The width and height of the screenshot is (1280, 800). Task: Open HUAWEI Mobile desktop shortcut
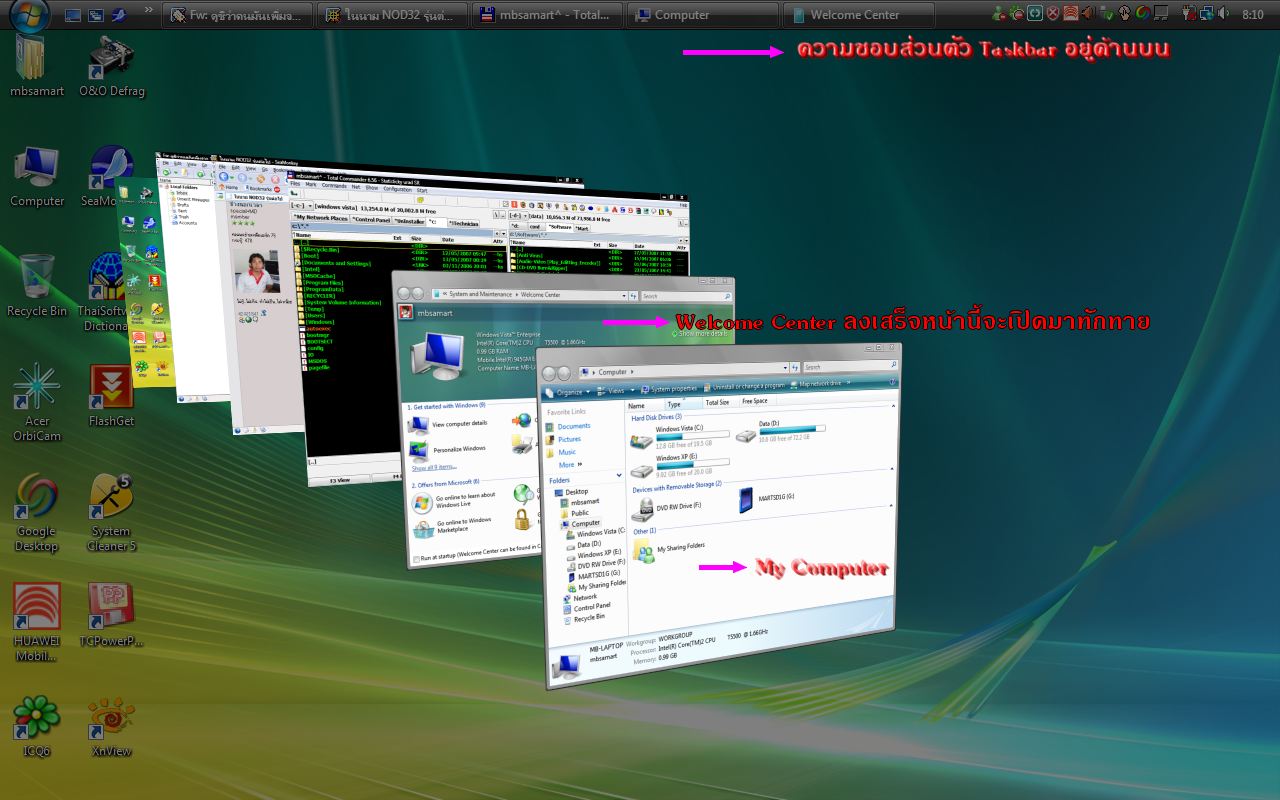tap(37, 623)
